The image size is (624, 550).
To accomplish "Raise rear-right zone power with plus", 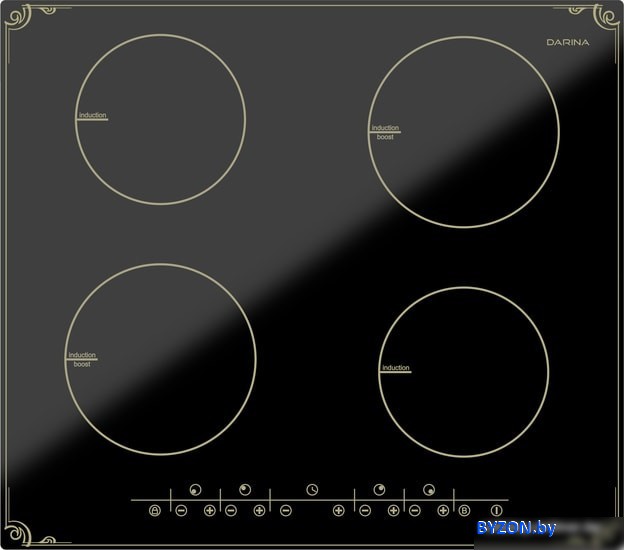I will click(394, 510).
